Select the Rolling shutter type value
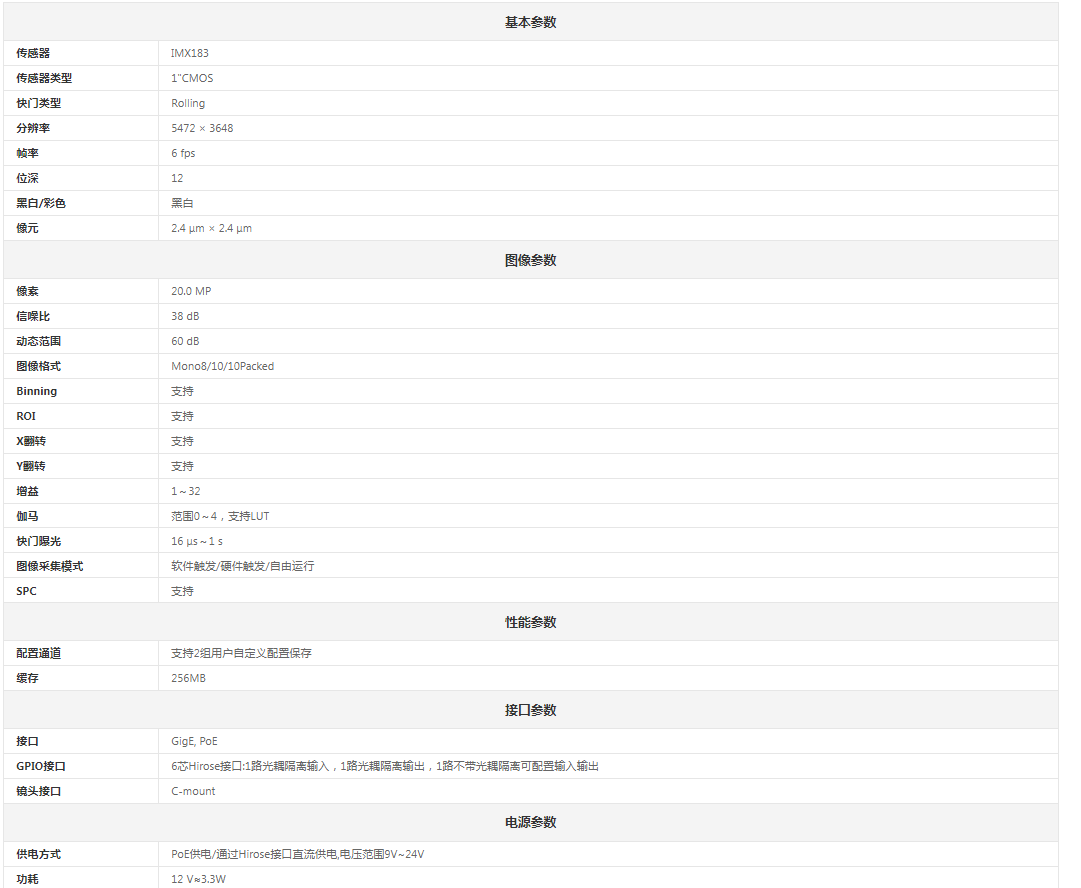 coord(188,103)
